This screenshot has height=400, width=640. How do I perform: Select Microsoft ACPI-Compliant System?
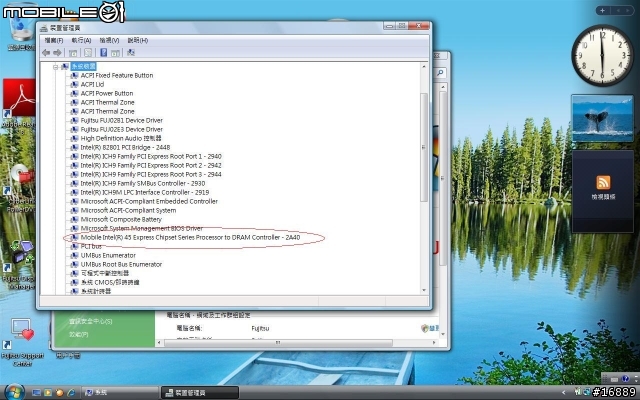129,210
